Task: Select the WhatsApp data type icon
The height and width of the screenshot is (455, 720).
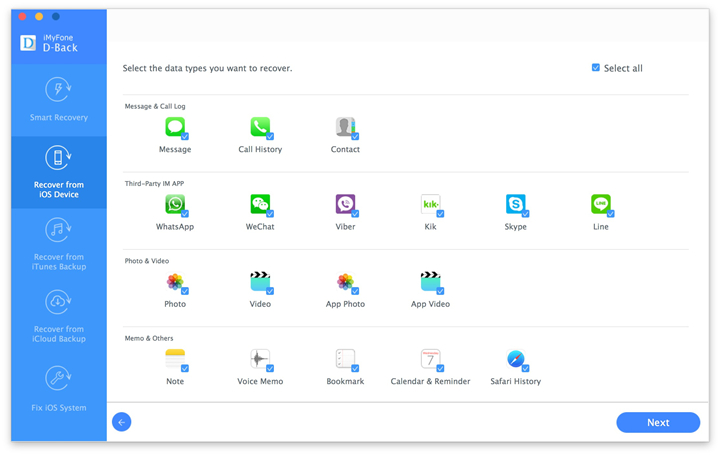Action: (174, 204)
